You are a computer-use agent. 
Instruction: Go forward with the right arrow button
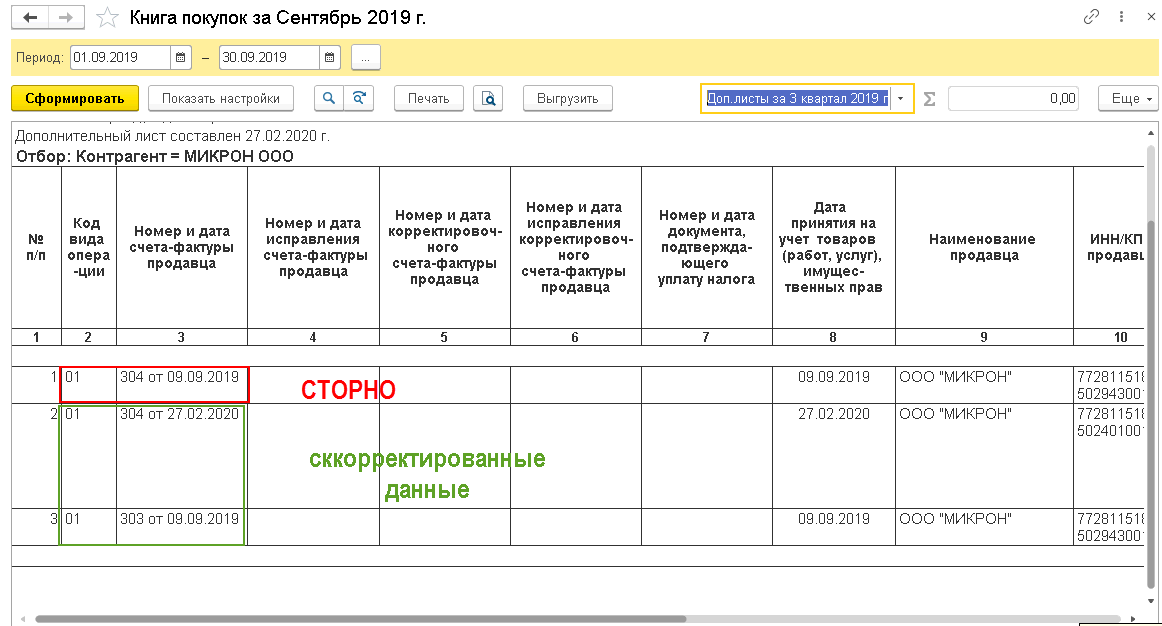[x=66, y=17]
